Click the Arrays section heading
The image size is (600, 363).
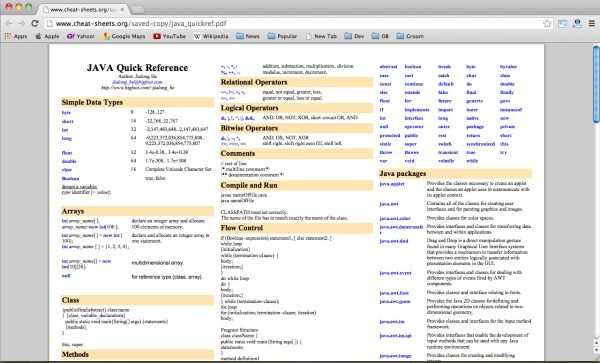(x=73, y=211)
